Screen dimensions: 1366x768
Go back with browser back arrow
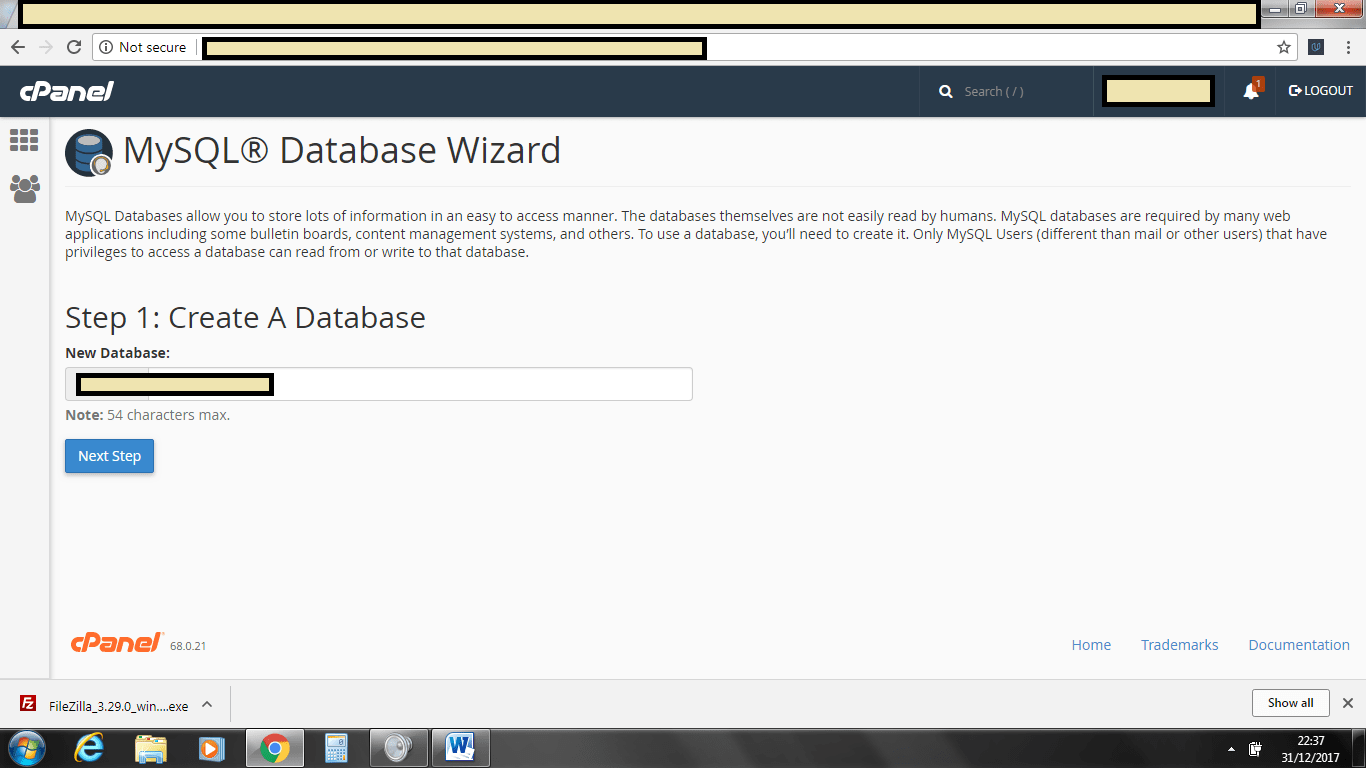click(x=18, y=47)
